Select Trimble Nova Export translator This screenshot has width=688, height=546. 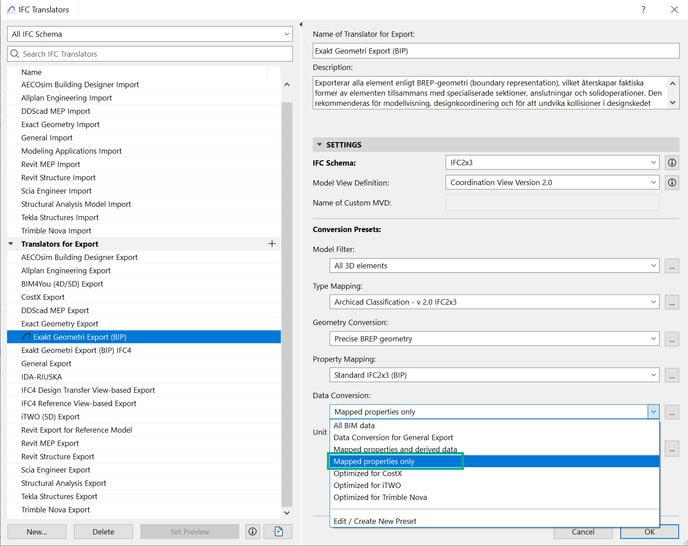point(144,510)
